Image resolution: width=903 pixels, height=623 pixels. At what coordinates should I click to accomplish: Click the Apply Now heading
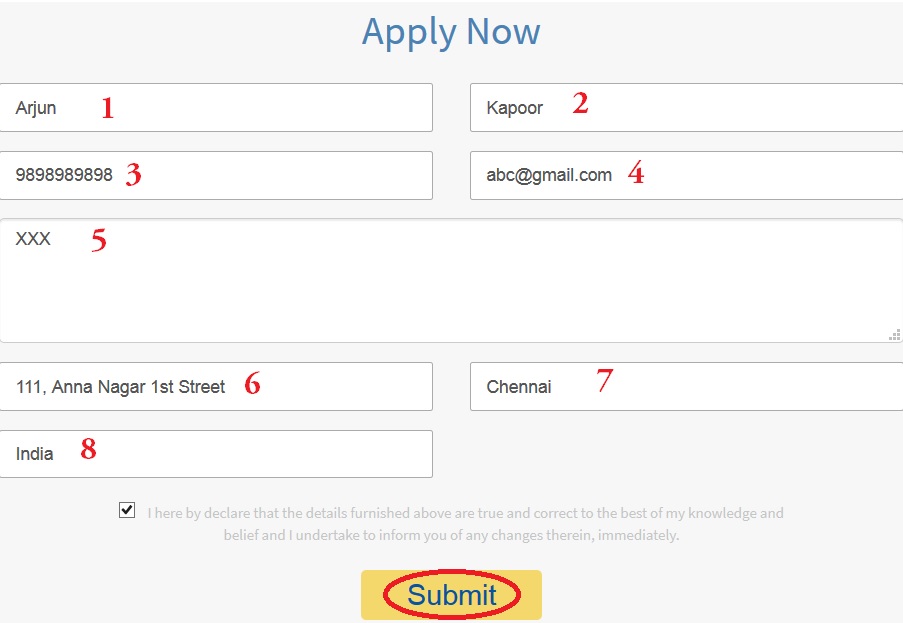pos(451,32)
